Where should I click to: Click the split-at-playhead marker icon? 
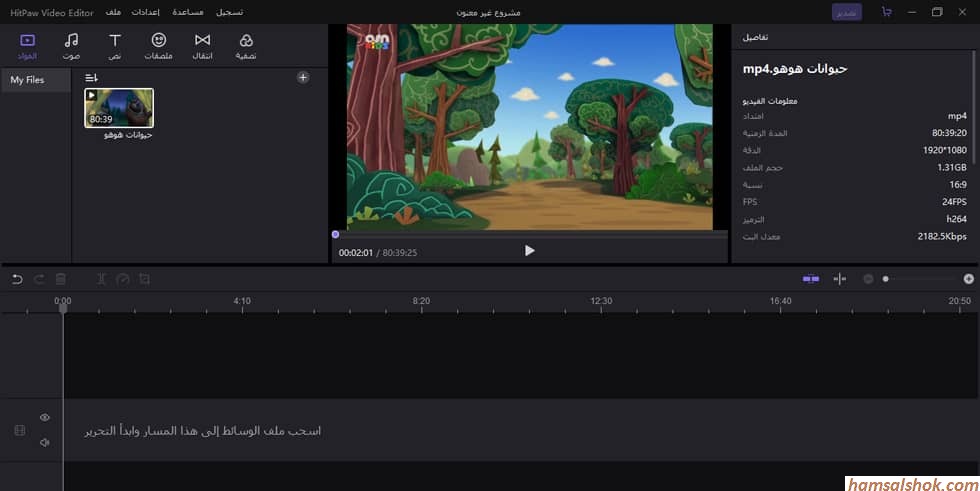[840, 279]
